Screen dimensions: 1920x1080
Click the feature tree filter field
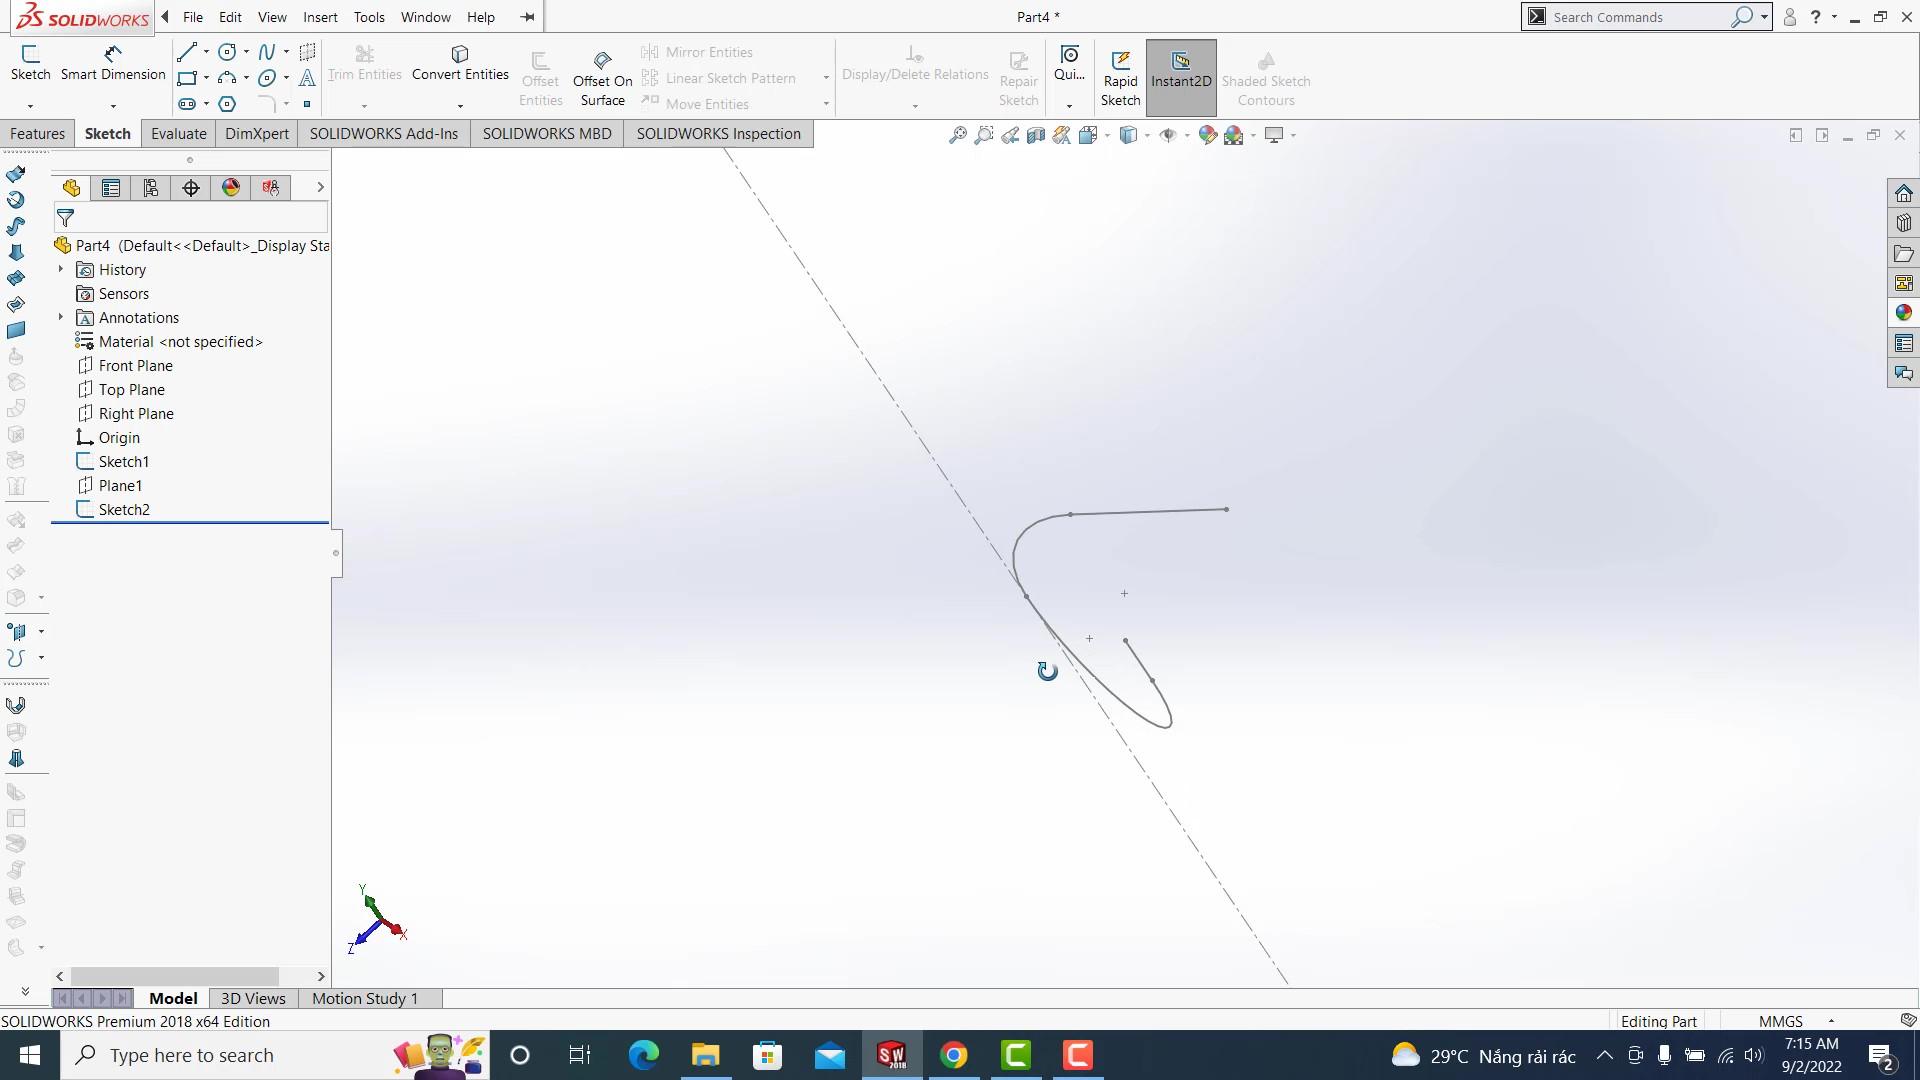[191, 218]
